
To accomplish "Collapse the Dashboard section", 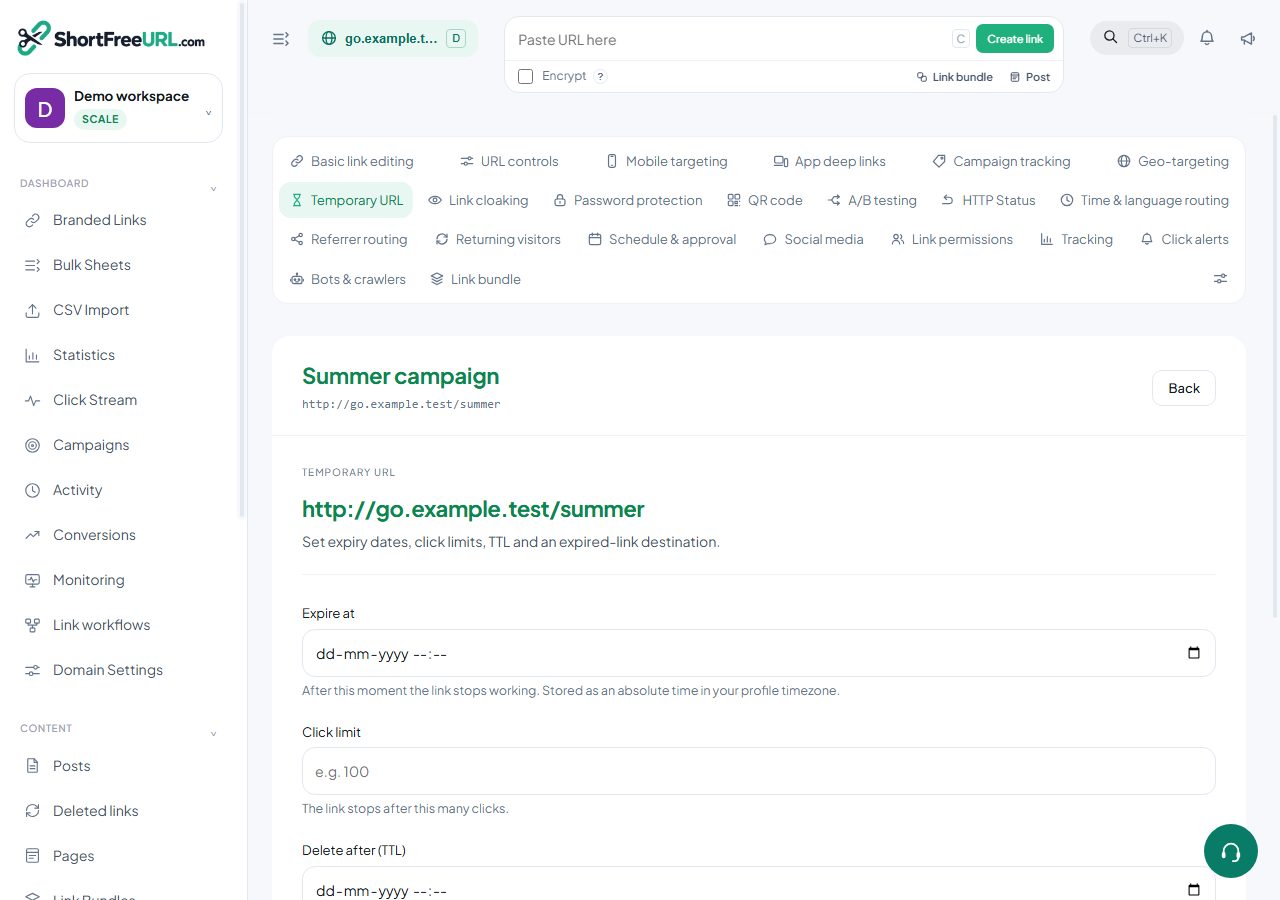I will tap(213, 189).
